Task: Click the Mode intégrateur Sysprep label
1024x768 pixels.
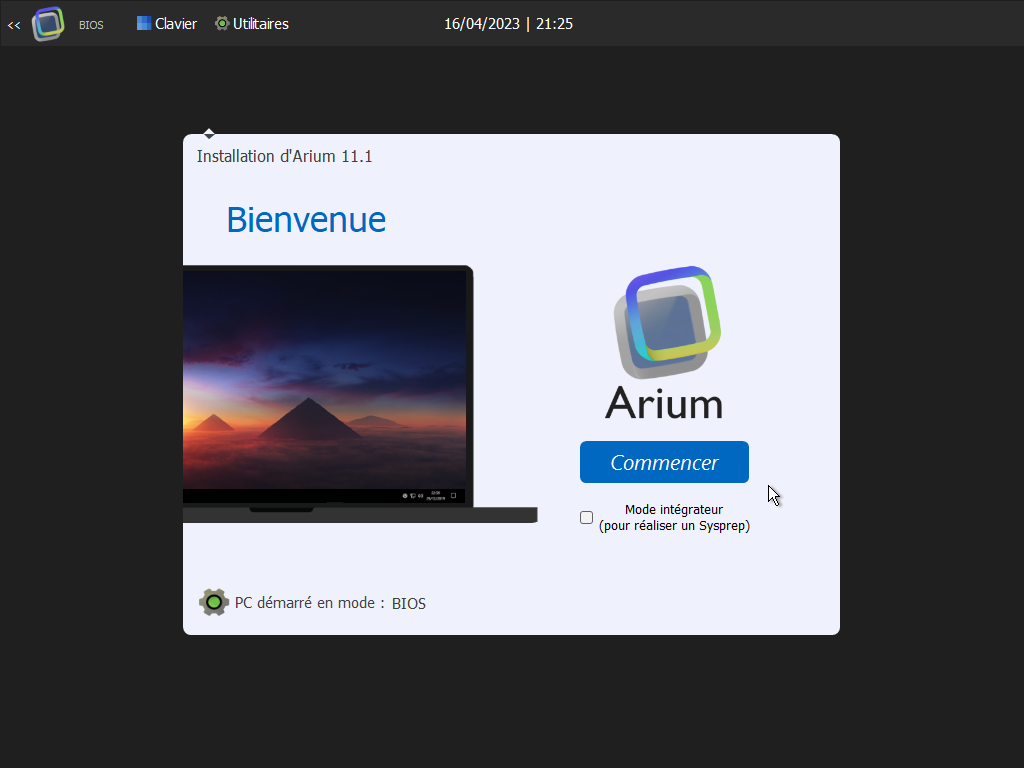Action: 674,517
